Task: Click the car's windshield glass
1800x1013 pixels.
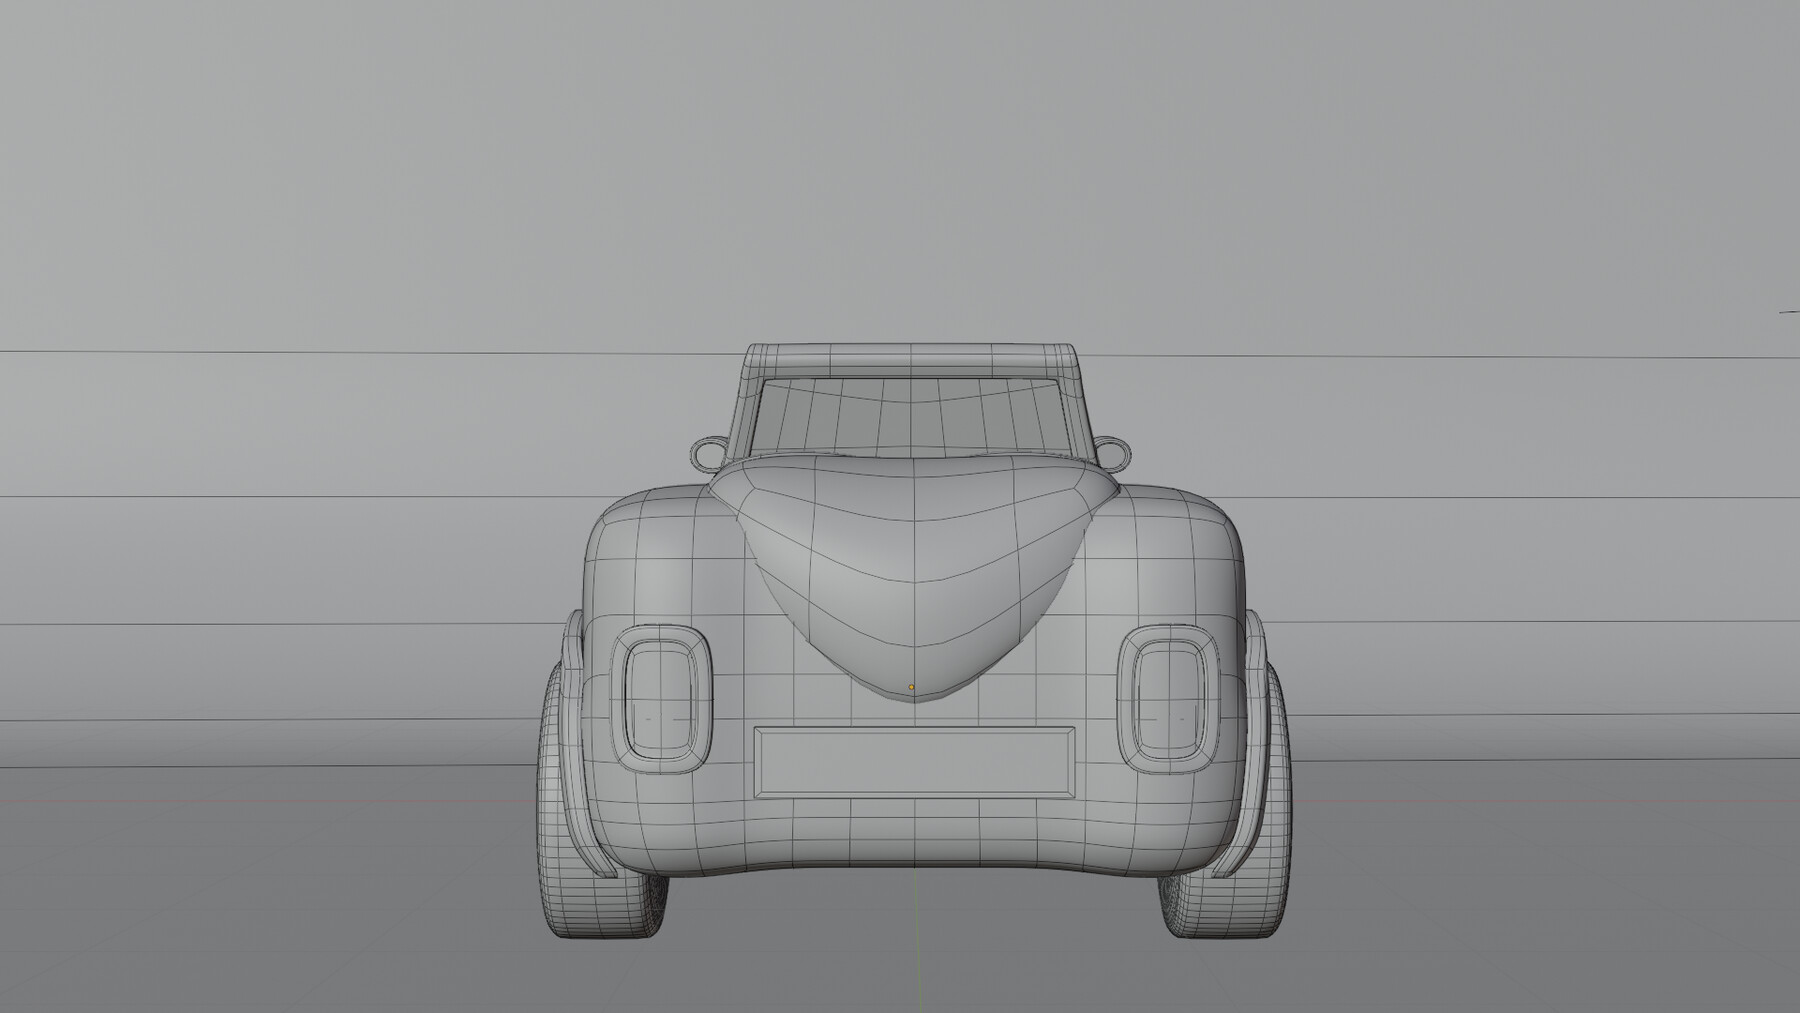Action: coord(915,420)
